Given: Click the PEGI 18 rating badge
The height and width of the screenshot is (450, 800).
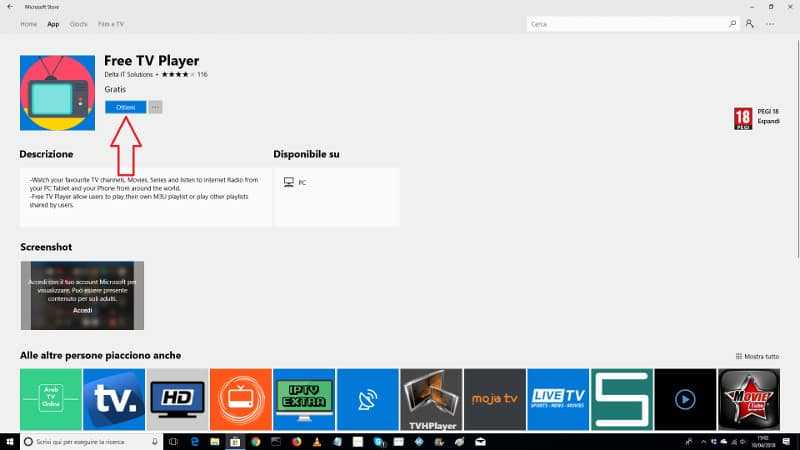Looking at the screenshot, I should click(743, 118).
